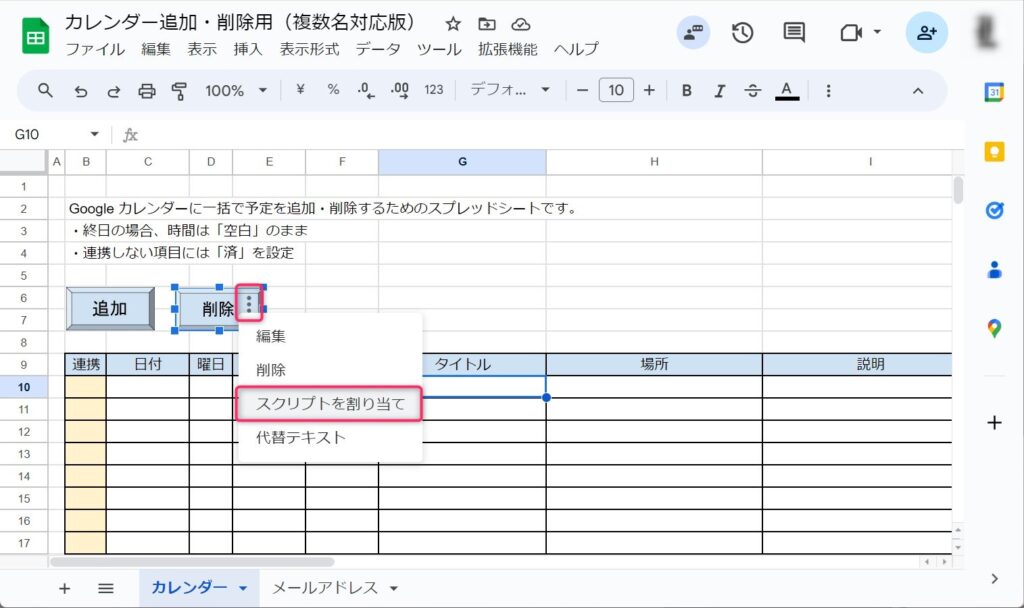Open Google Keep in side panel
This screenshot has height=608, width=1024.
(x=994, y=151)
